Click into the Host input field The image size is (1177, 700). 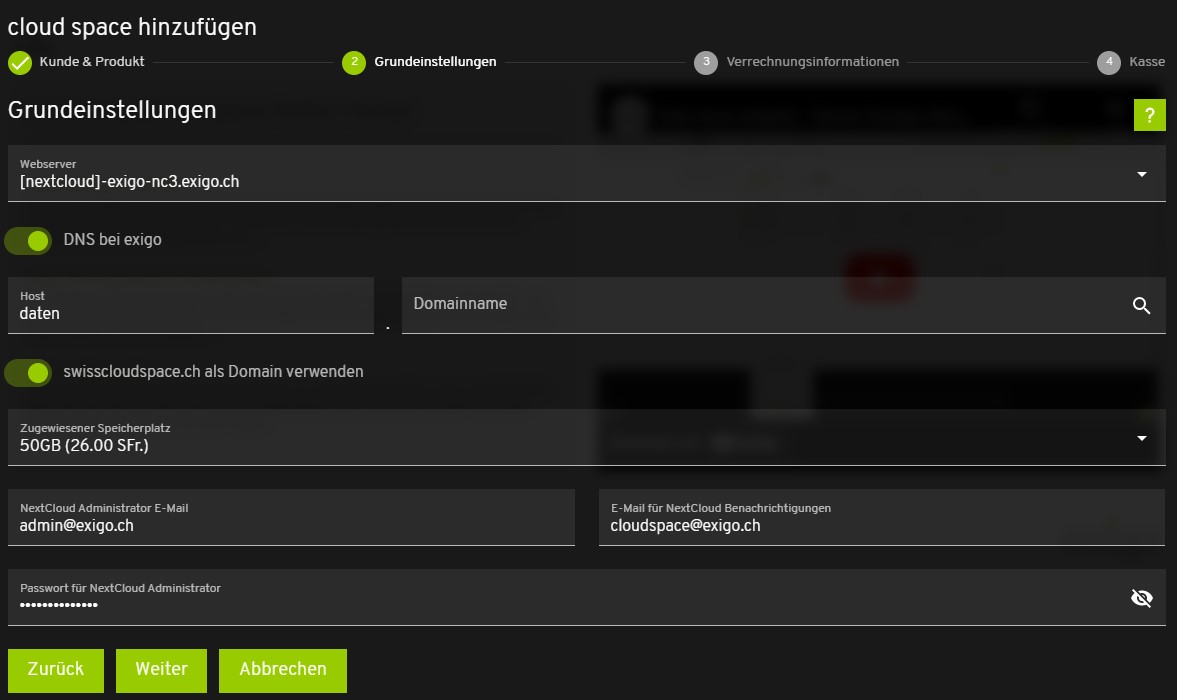tap(190, 313)
